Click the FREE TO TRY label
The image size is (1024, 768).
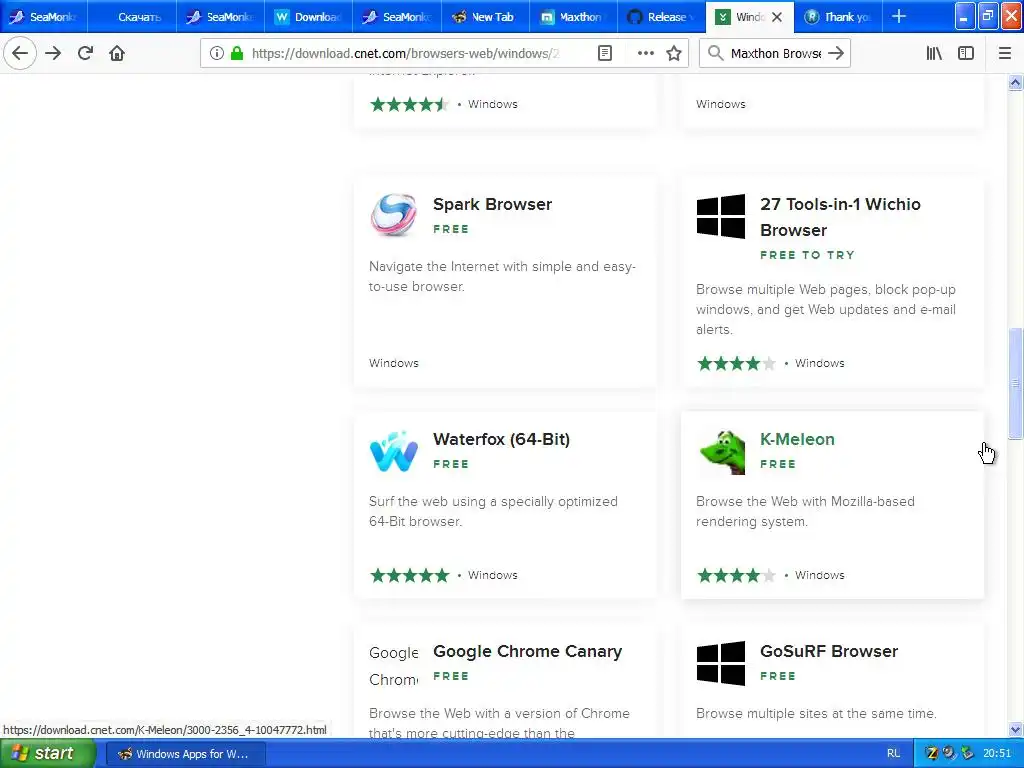coord(807,255)
